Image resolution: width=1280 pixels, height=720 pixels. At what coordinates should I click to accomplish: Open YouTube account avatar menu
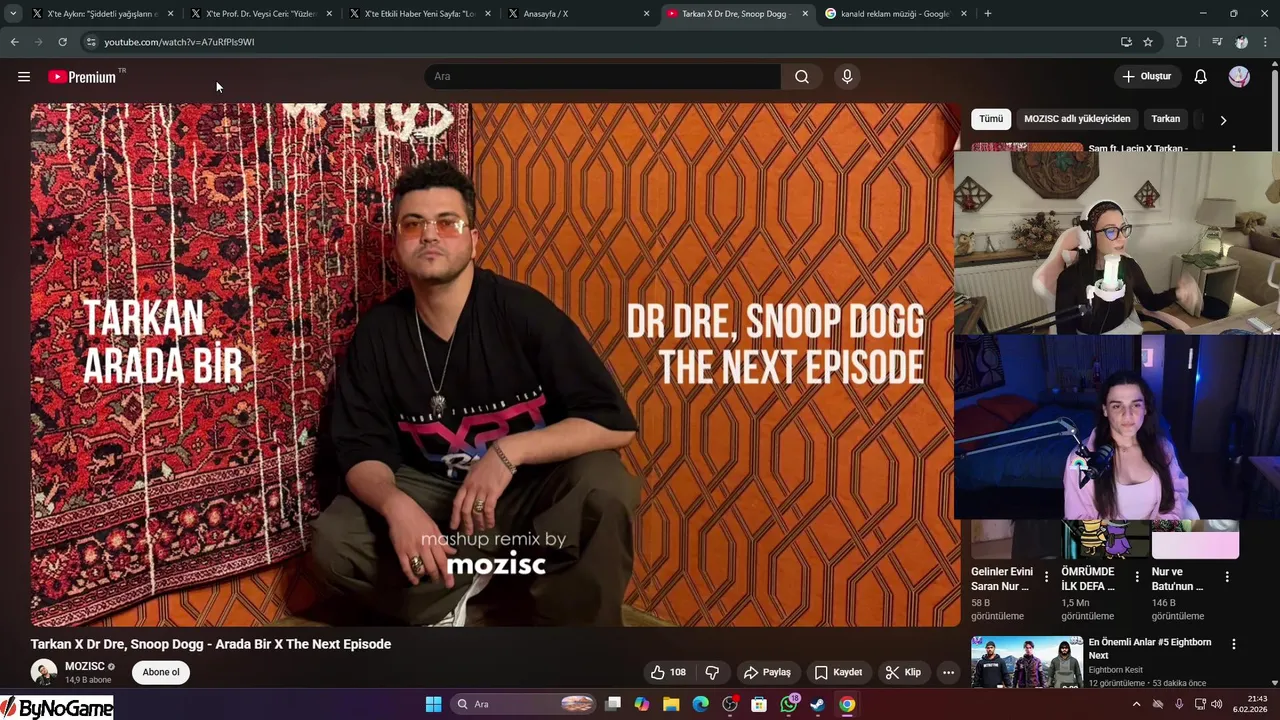(1239, 77)
